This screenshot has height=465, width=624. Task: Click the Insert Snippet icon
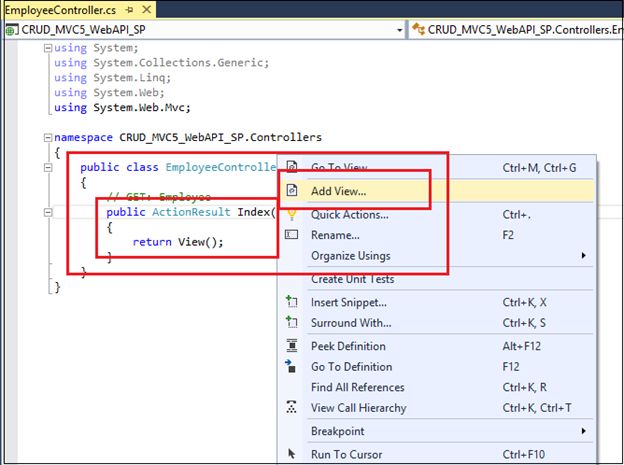click(x=292, y=302)
